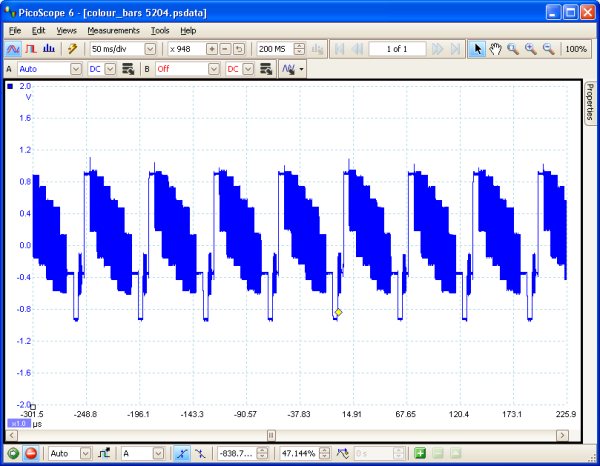This screenshot has width=600, height=466.
Task: Start capture with green button
Action: [x=13, y=453]
